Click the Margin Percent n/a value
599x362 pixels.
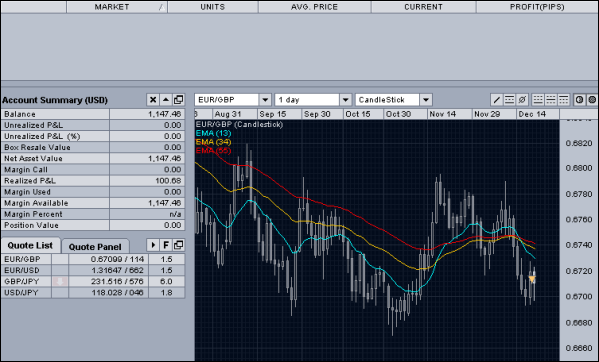pos(175,214)
